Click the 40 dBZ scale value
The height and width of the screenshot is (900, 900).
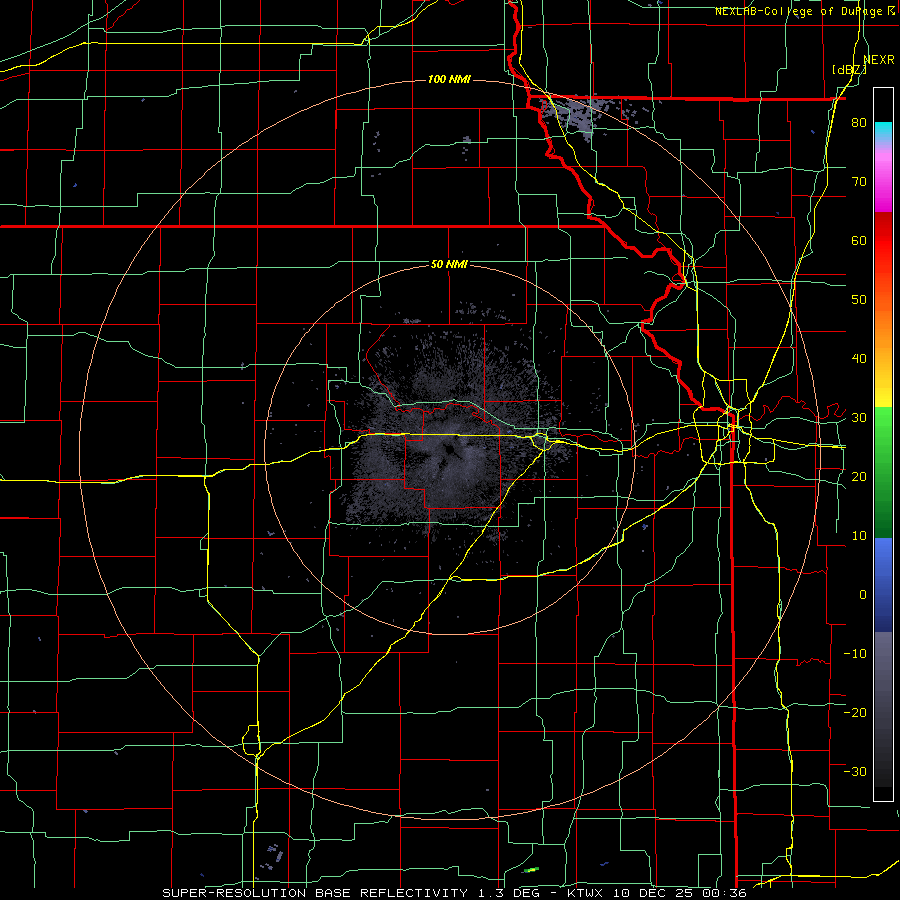(859, 359)
